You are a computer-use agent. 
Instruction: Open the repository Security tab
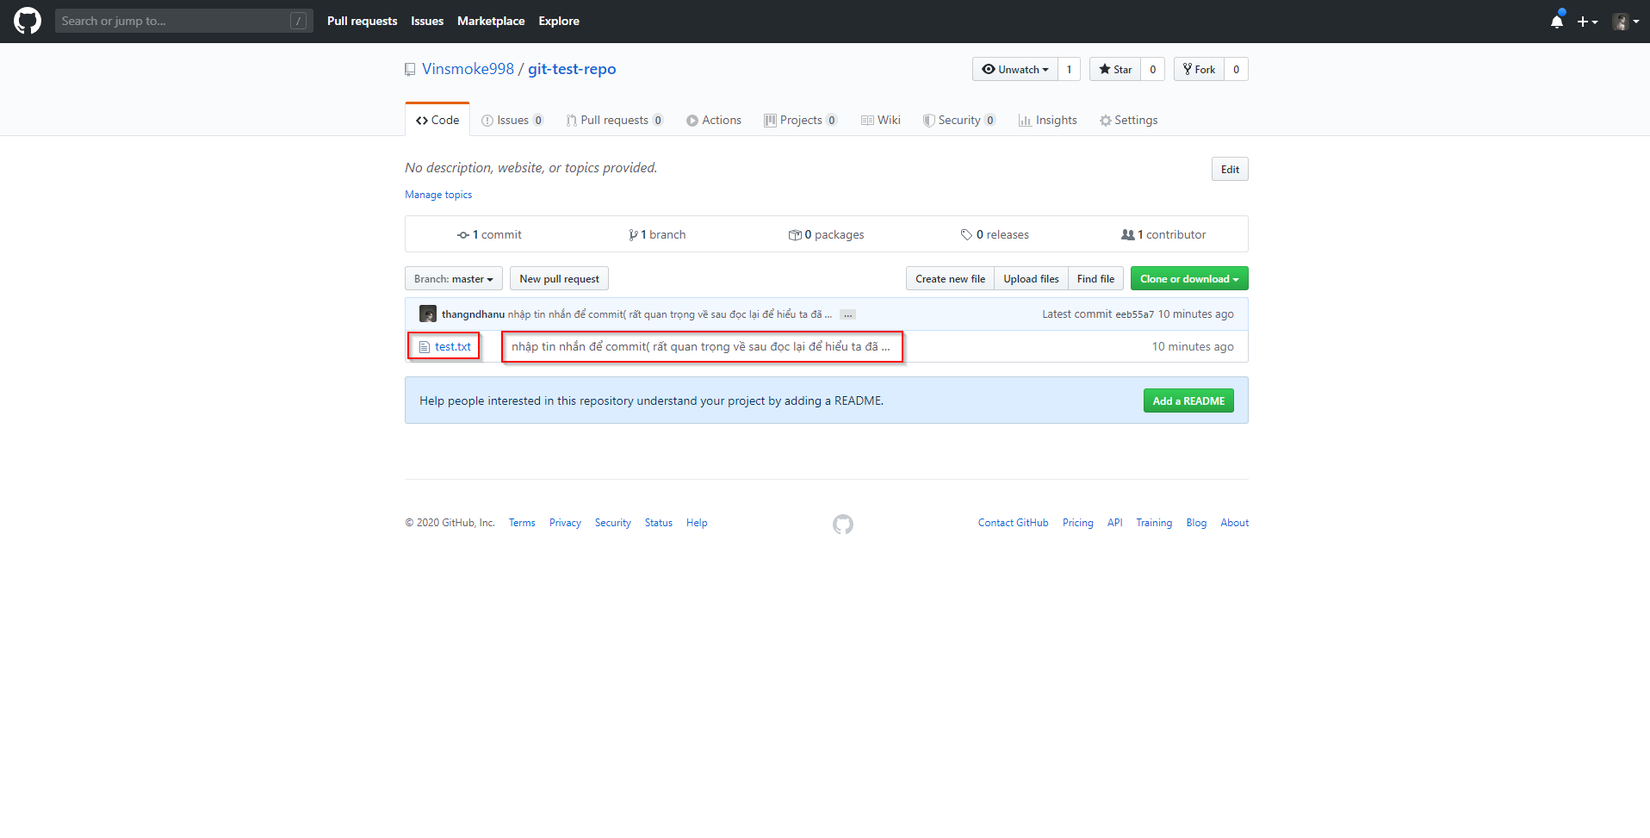click(x=959, y=120)
